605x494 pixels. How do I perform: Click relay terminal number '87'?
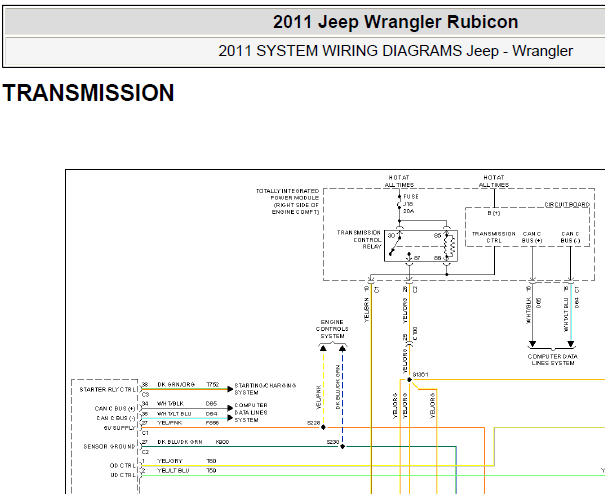point(417,257)
